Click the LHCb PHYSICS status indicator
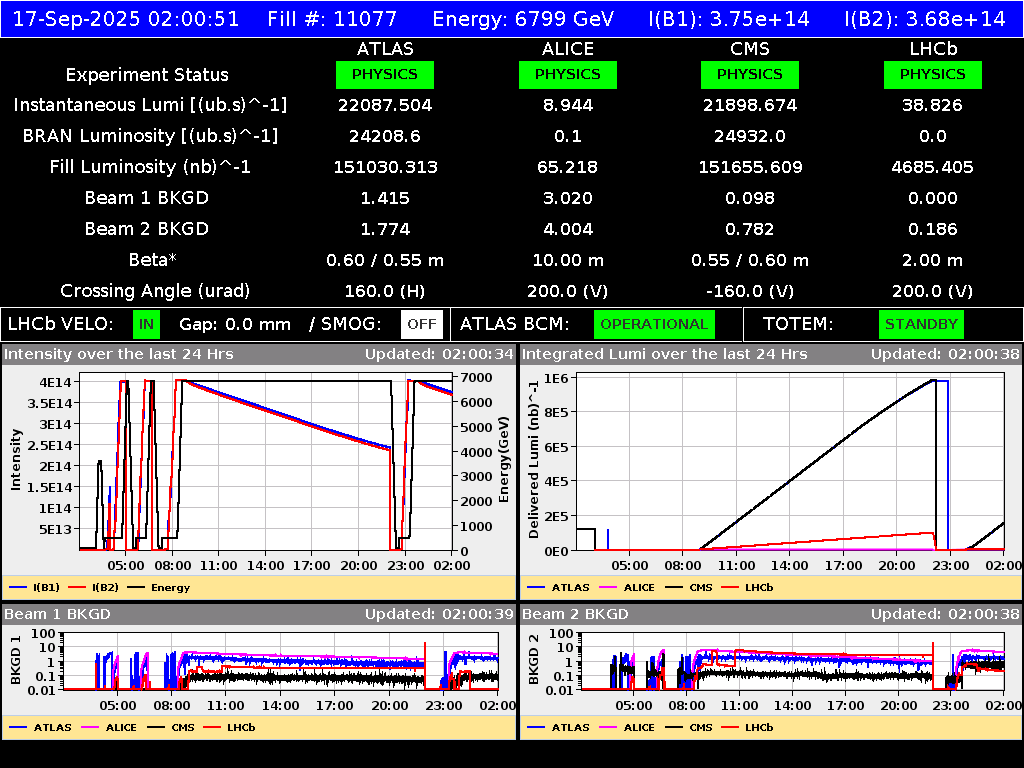 point(932,74)
